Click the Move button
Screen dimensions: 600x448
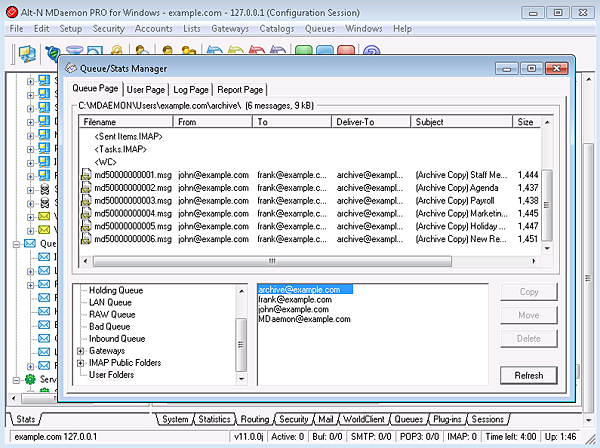529,315
